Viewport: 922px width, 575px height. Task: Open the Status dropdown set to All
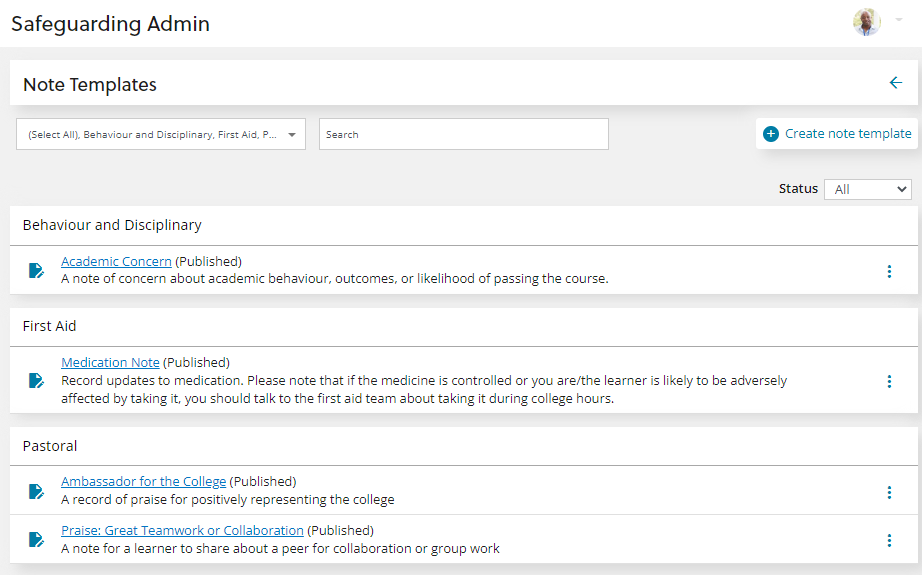[867, 189]
